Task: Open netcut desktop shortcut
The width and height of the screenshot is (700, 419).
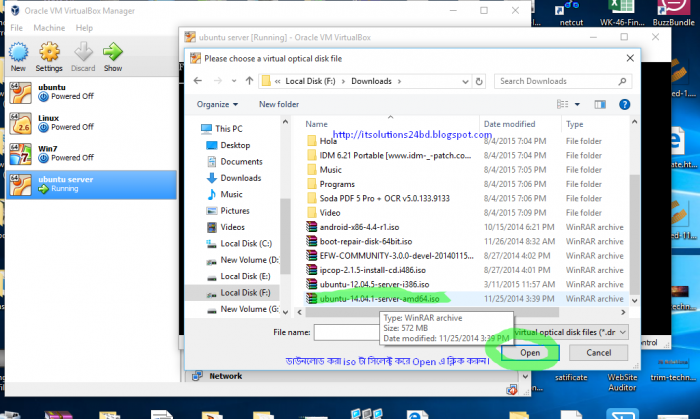Action: (571, 13)
